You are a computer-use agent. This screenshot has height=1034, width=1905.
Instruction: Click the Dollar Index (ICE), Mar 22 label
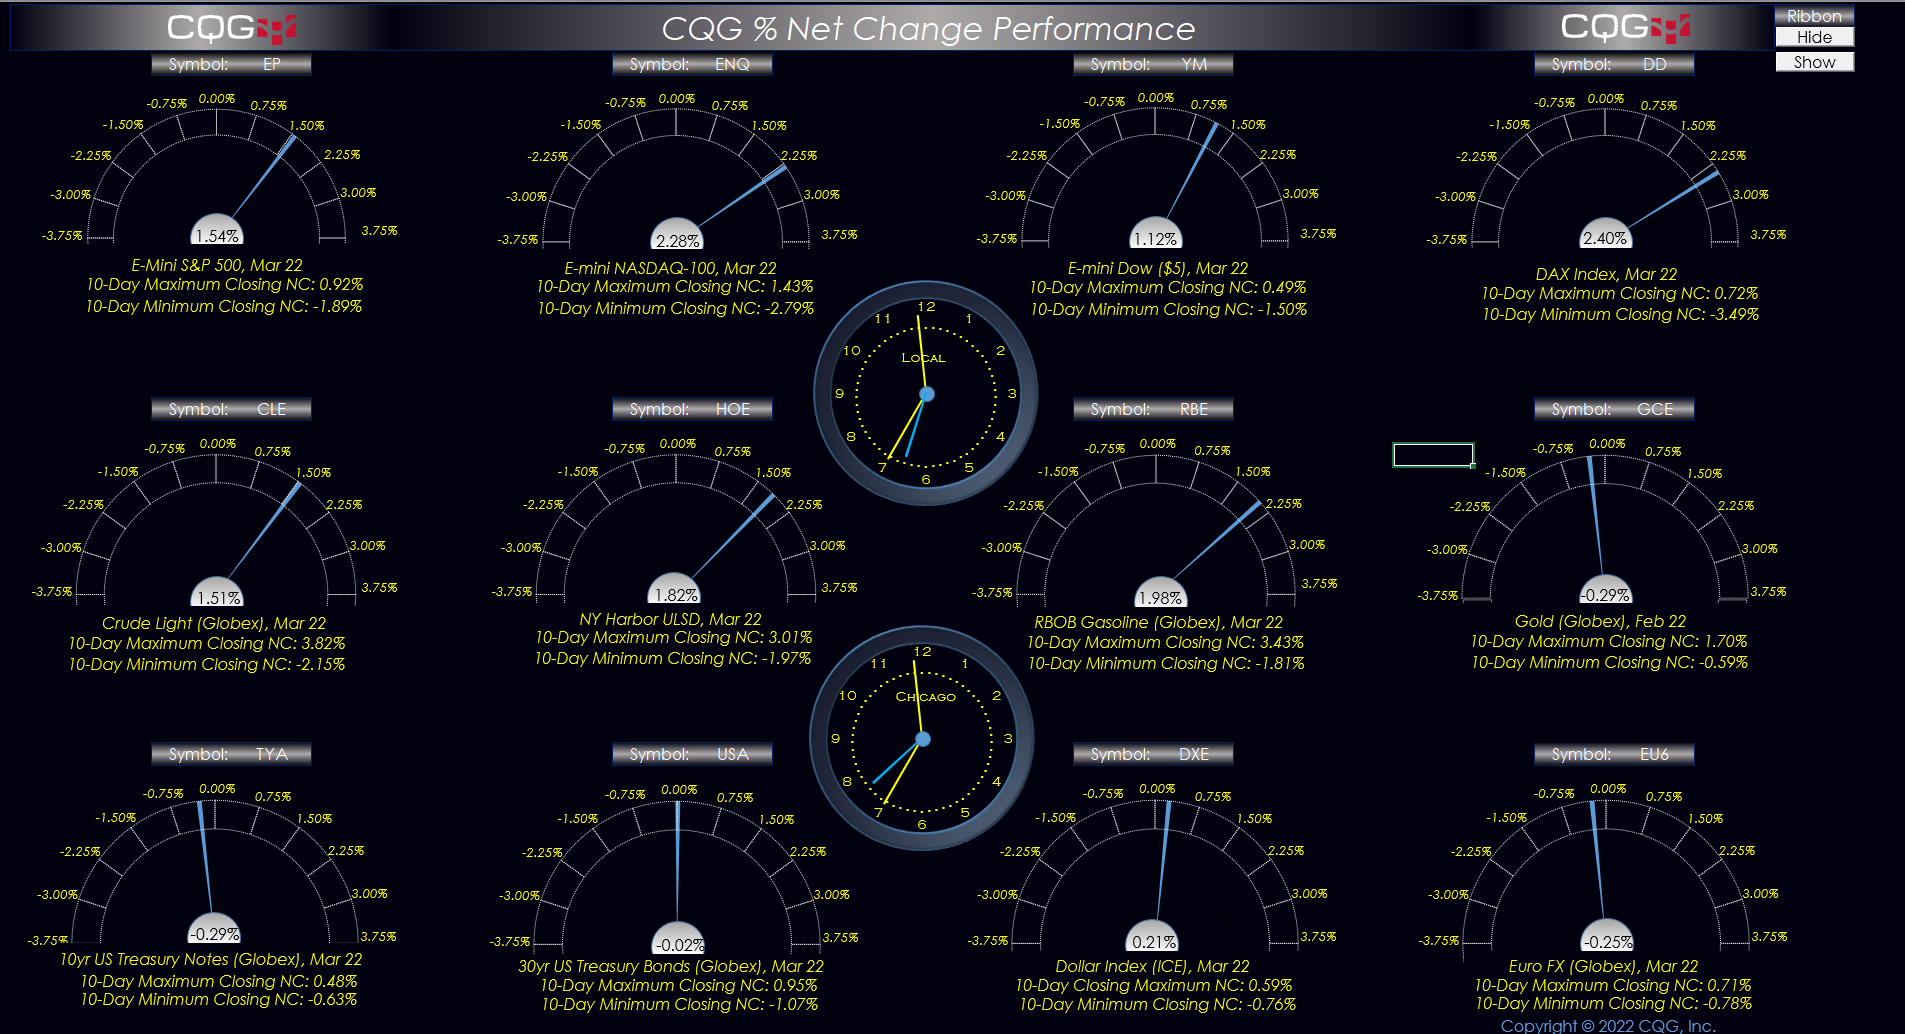point(1152,966)
